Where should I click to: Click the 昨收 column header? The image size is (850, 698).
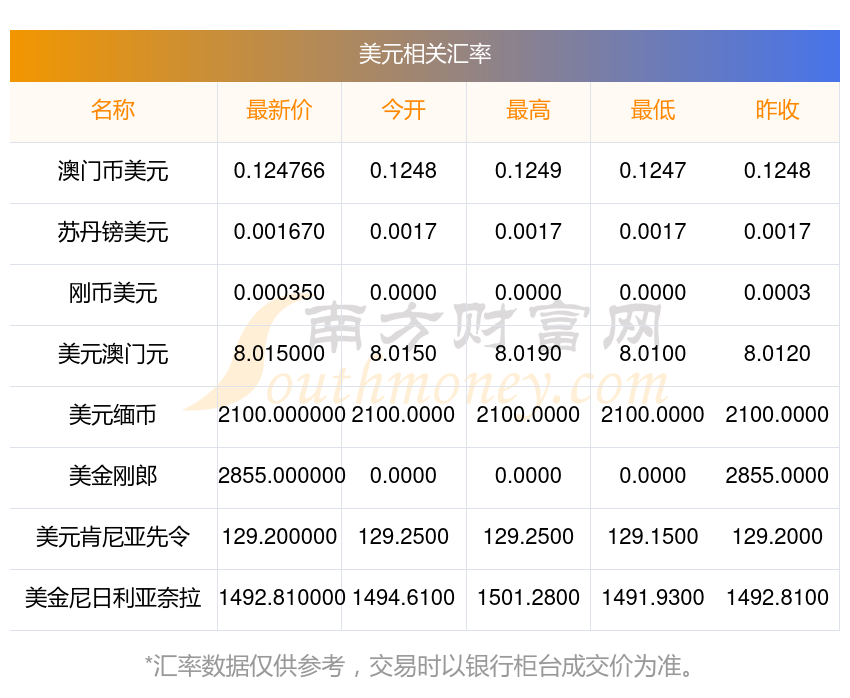777,110
